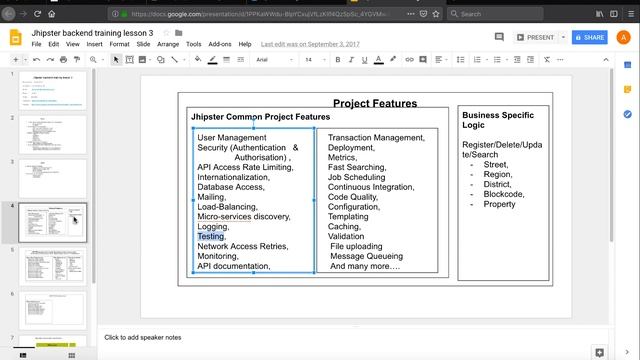Reload the page in browser

(38, 14)
